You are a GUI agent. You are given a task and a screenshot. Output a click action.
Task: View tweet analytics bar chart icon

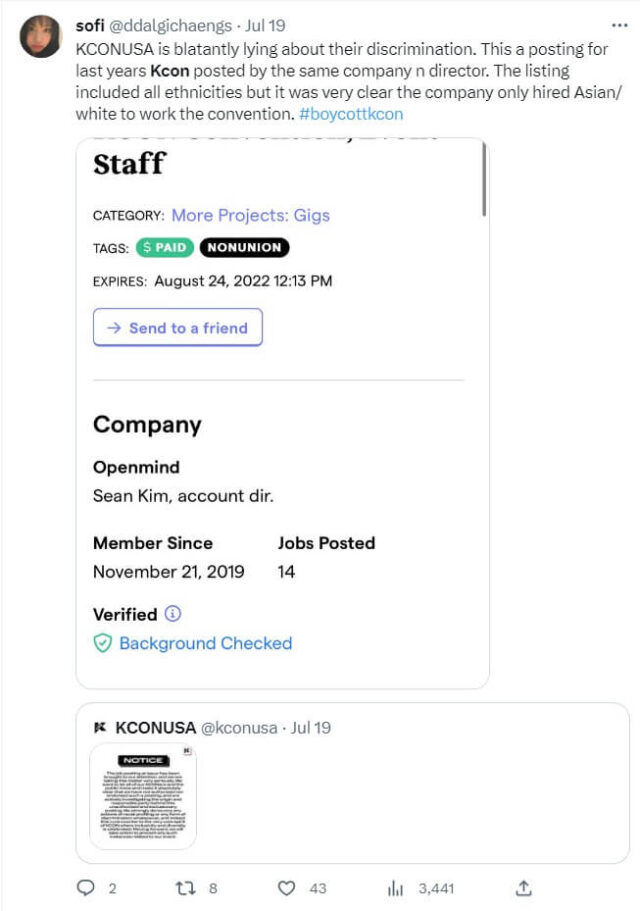(394, 887)
